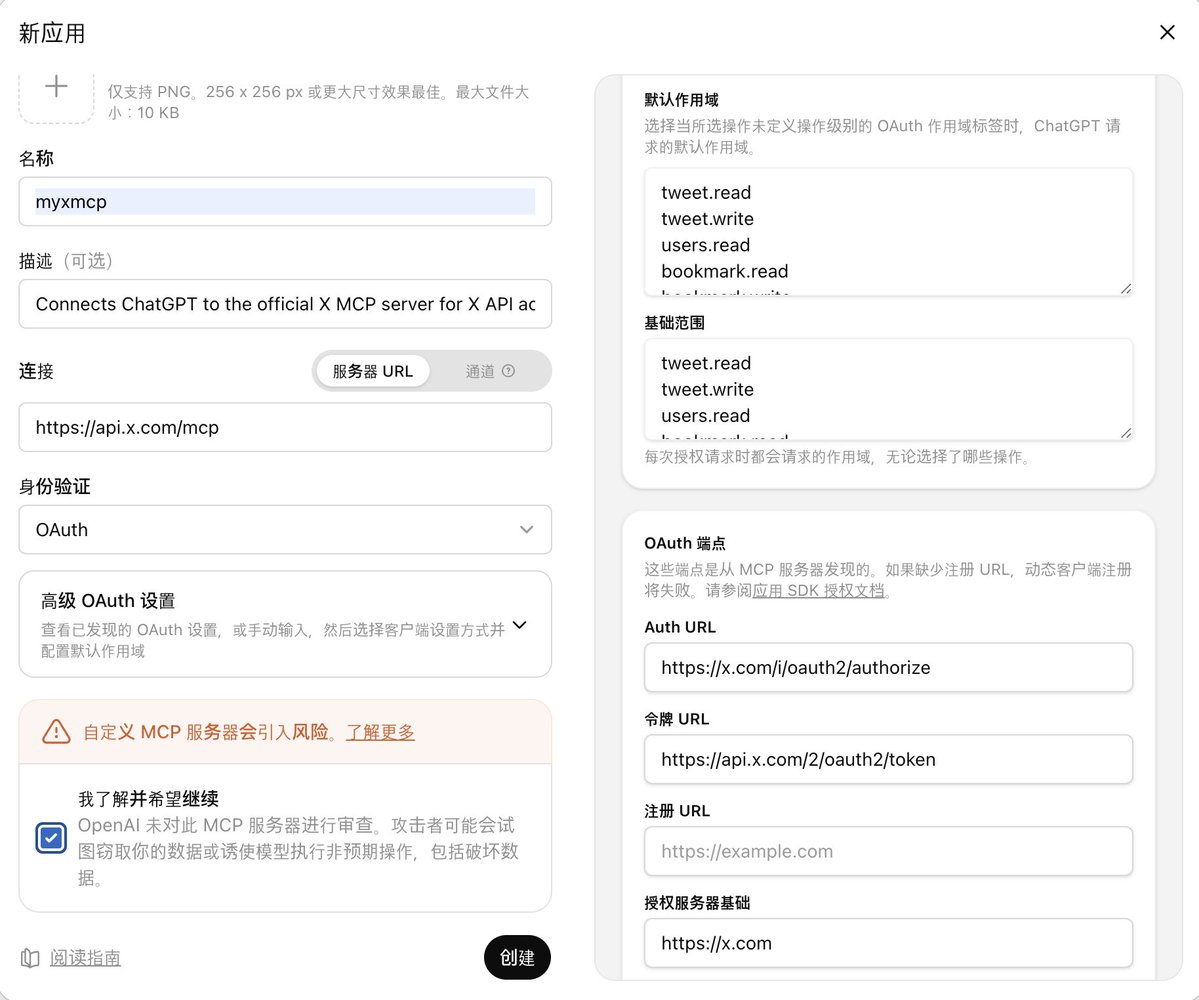The image size is (1199, 1000).
Task: Collapse the 高级 OAuth 设置 section chevron
Action: coord(519,625)
